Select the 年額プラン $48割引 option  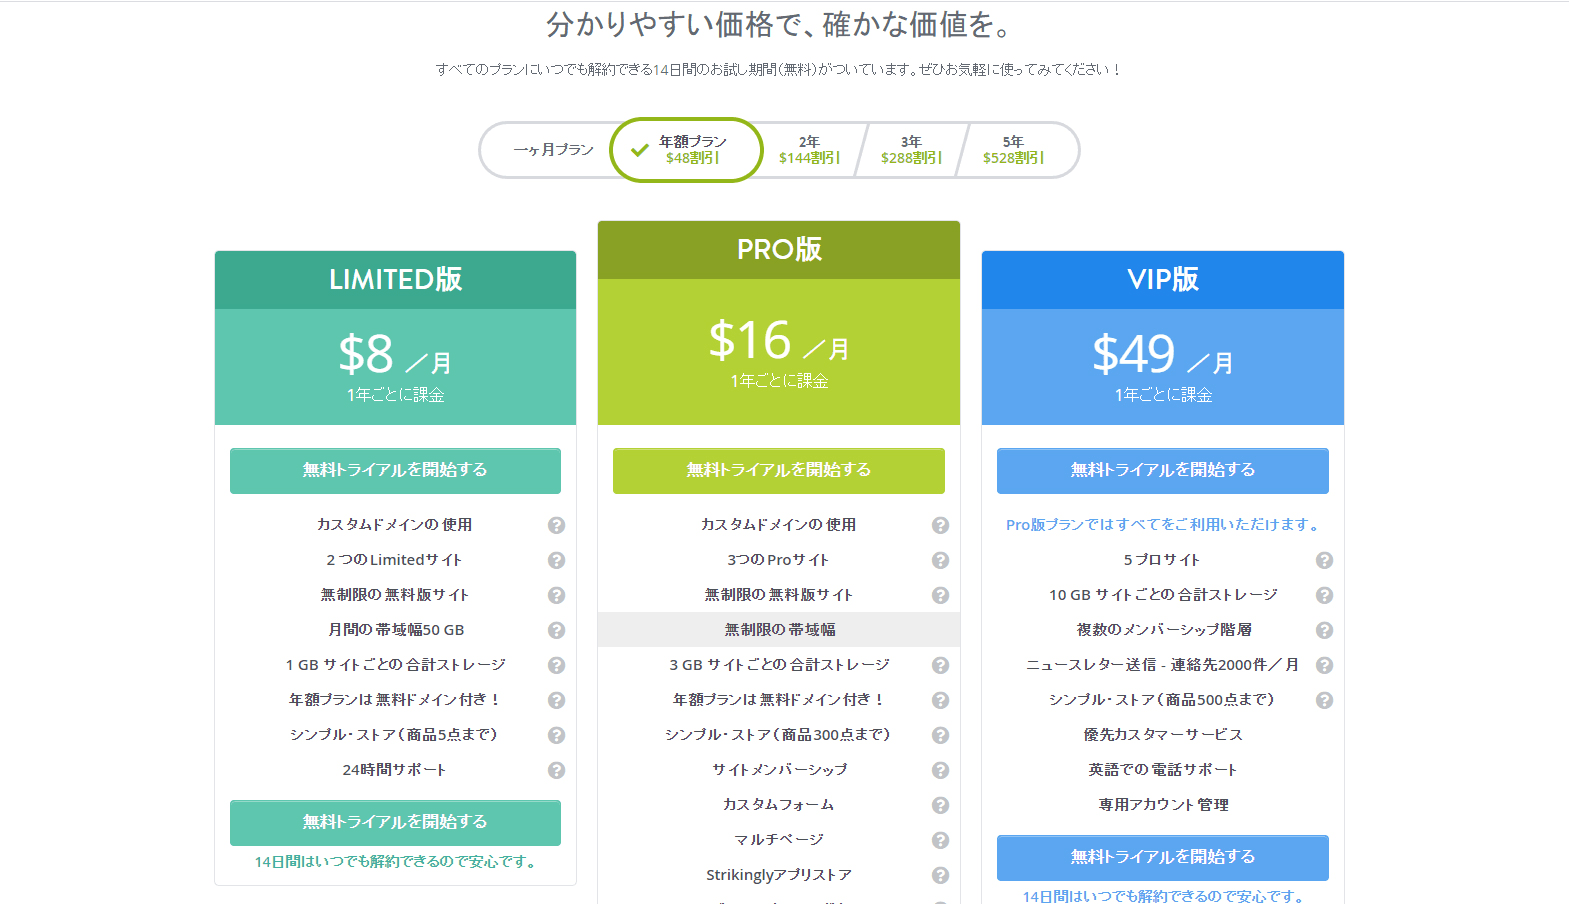click(x=686, y=150)
